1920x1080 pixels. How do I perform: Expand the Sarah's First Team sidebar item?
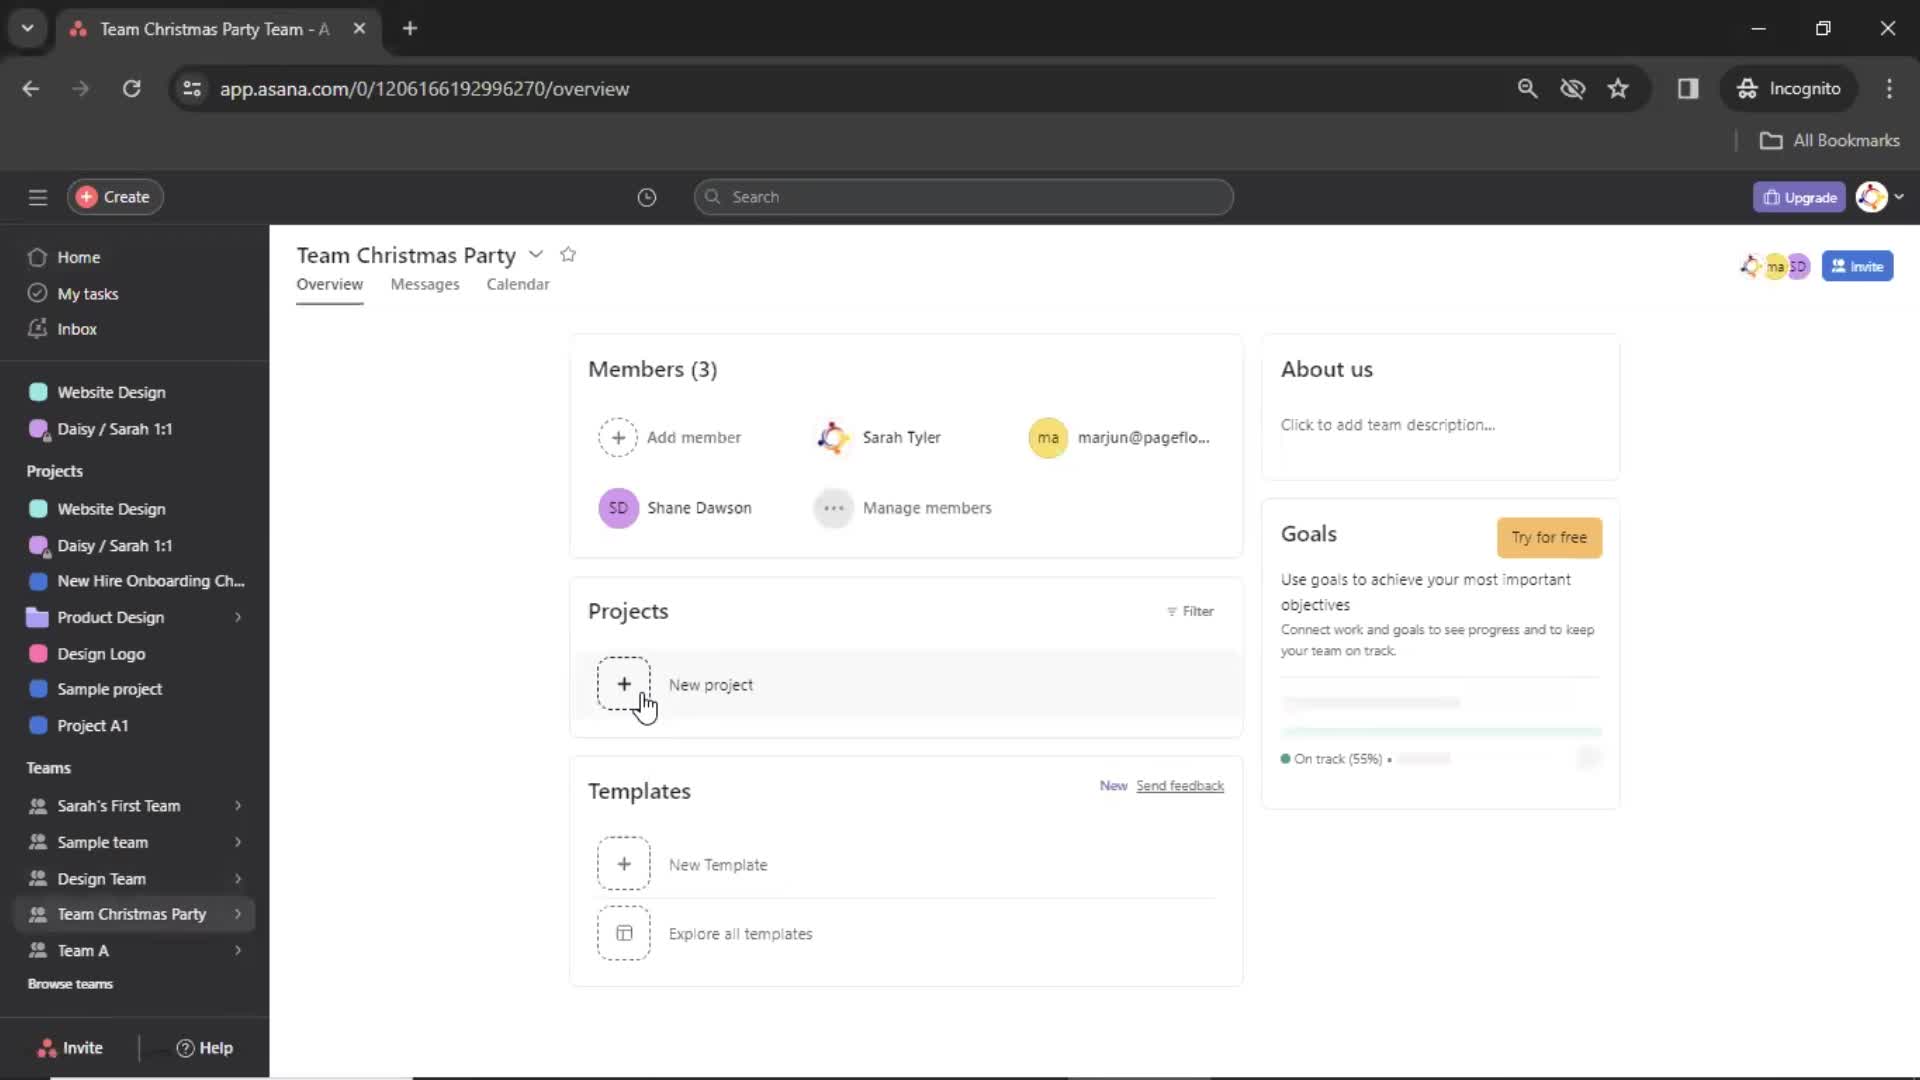coord(237,804)
